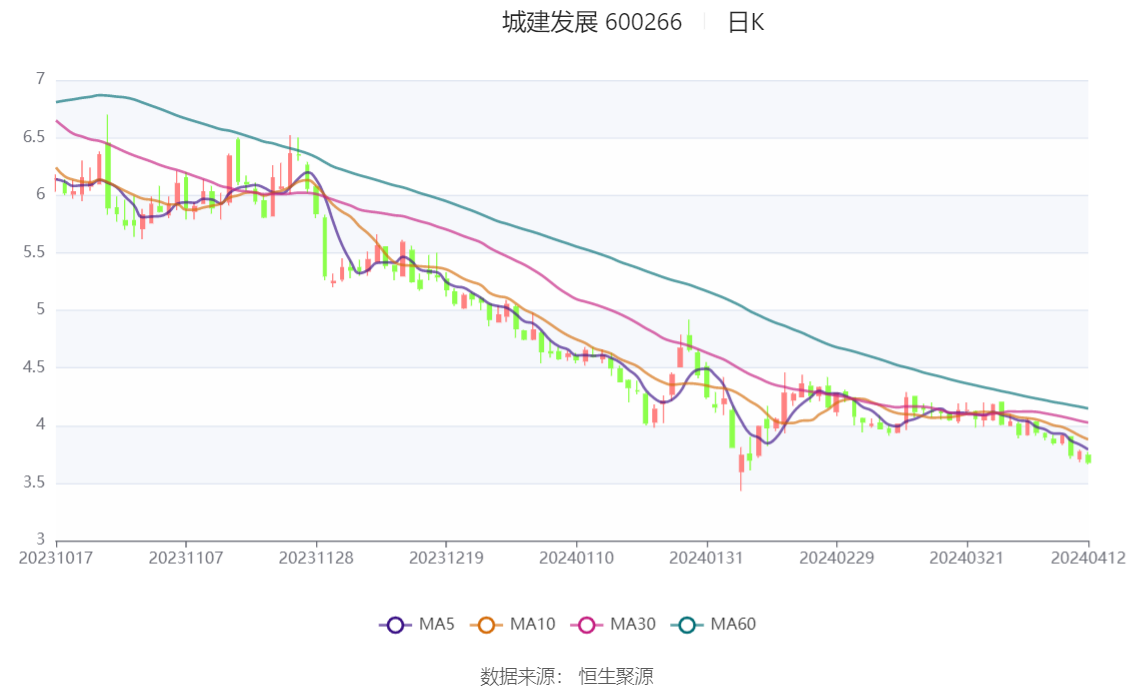Viewport: 1134px width, 689px height.
Task: Click y-axis value 4.5
Action: 34,367
